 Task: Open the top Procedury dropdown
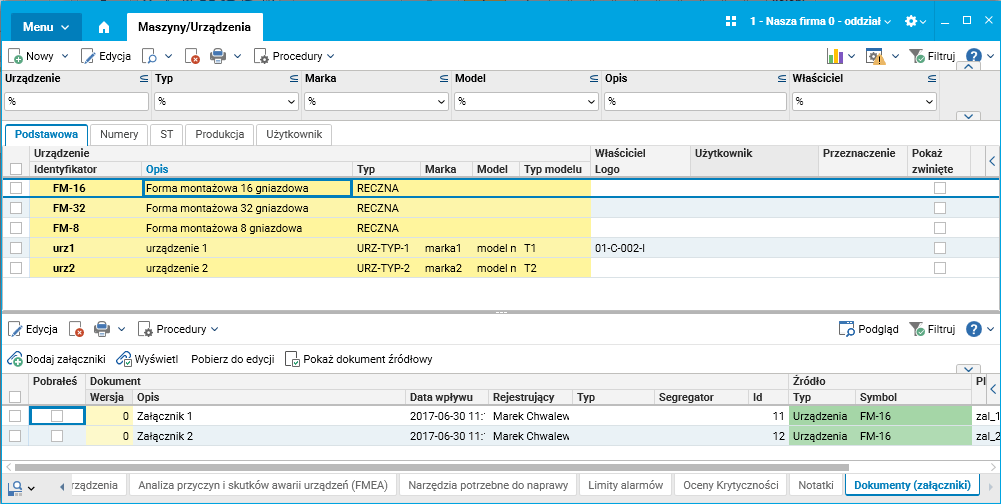(295, 57)
